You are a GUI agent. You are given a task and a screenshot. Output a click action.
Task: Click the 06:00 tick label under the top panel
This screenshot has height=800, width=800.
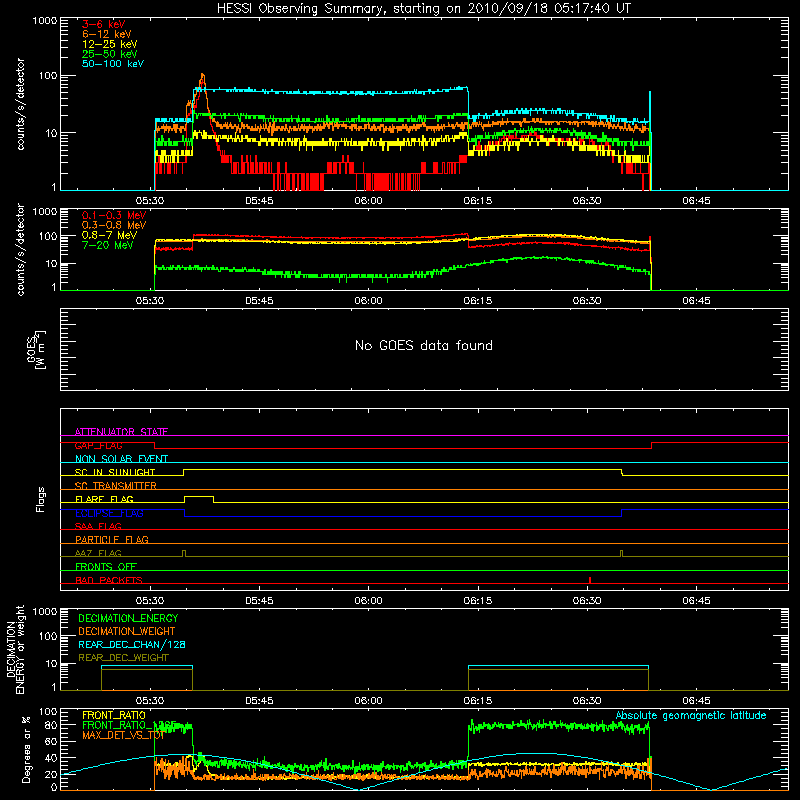click(368, 201)
